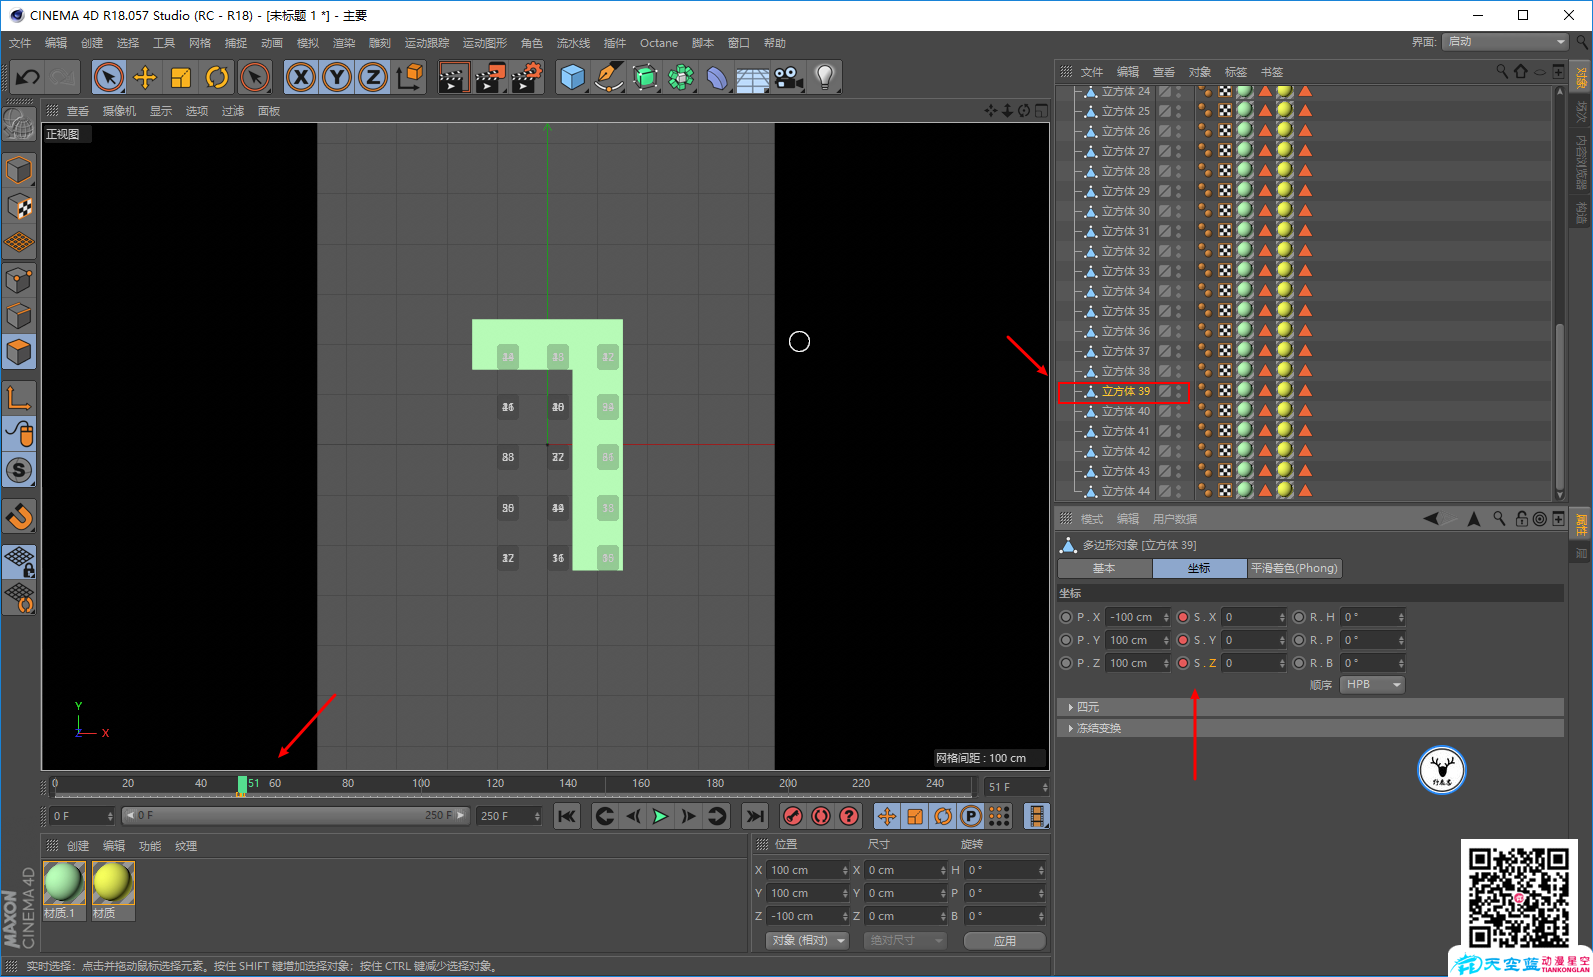Viewport: 1593px width, 977px height.
Task: Click the preview range slider bar
Action: (296, 816)
